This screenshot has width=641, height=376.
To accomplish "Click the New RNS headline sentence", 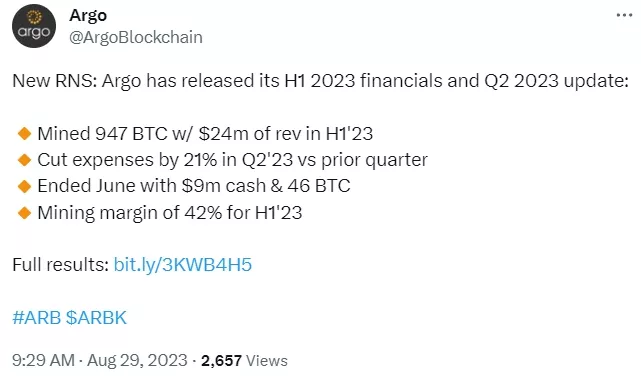I will [320, 81].
